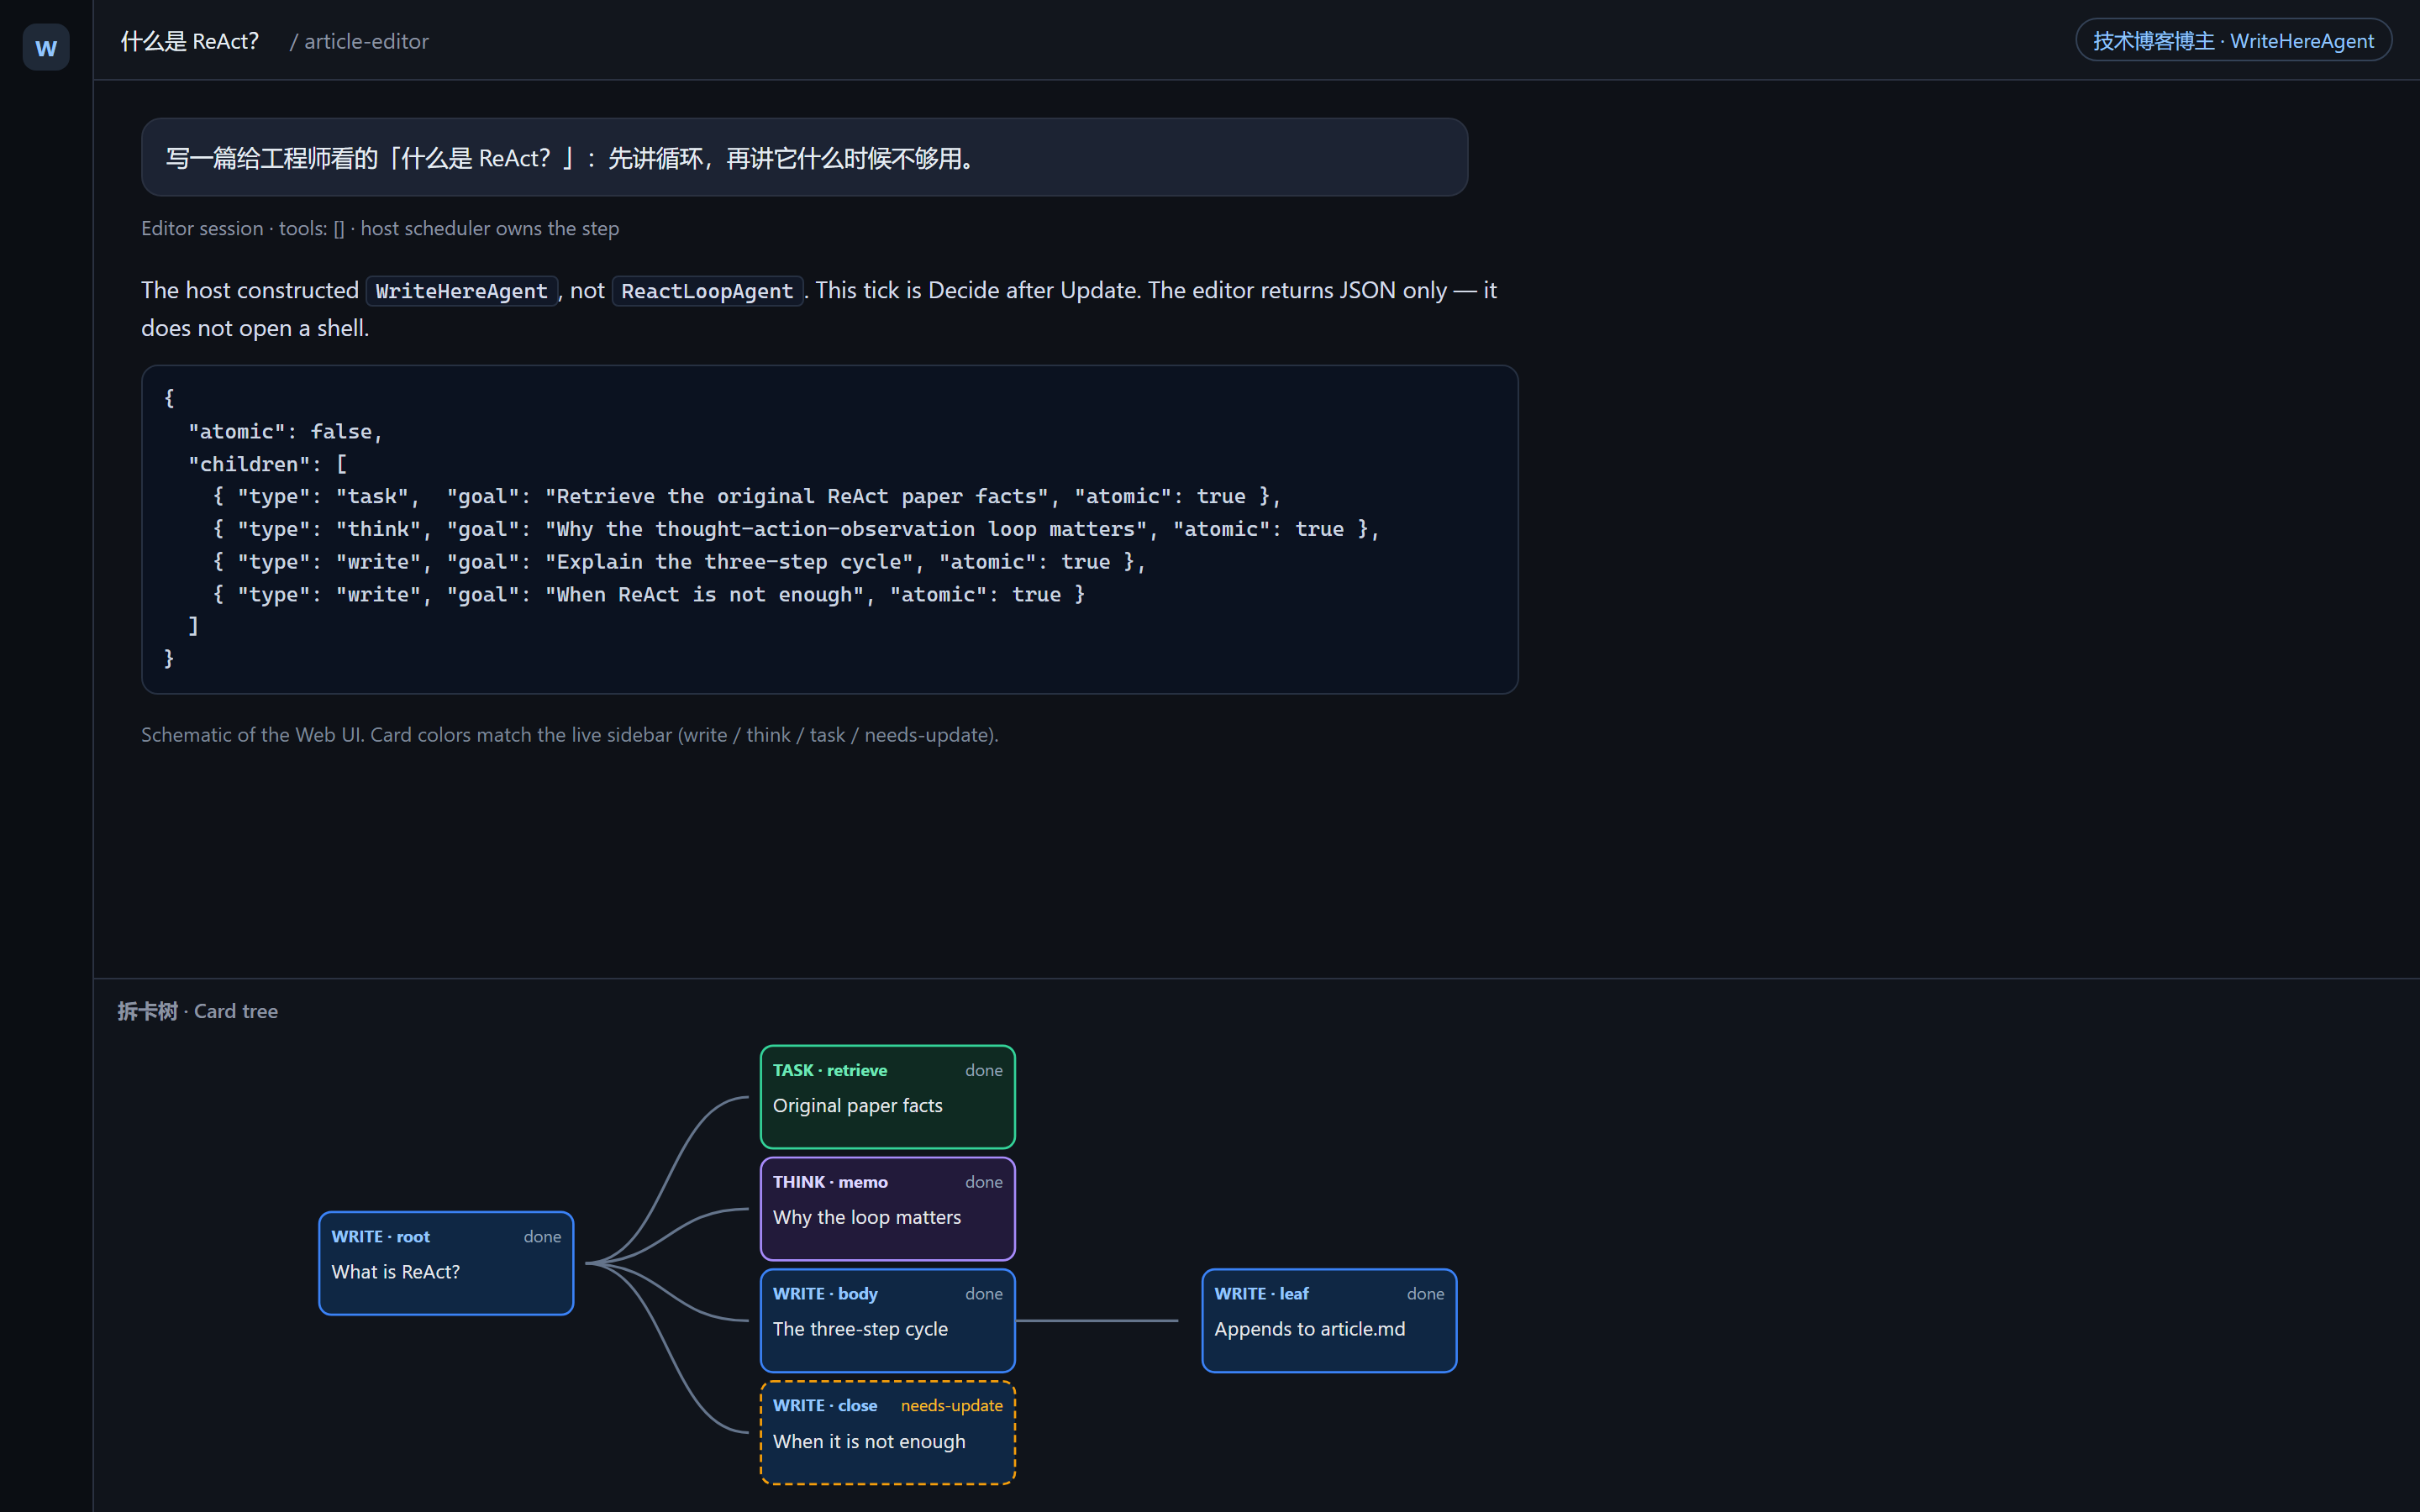Click 'Why the loop matters' card text
The width and height of the screenshot is (2420, 1512).
pyautogui.click(x=866, y=1217)
